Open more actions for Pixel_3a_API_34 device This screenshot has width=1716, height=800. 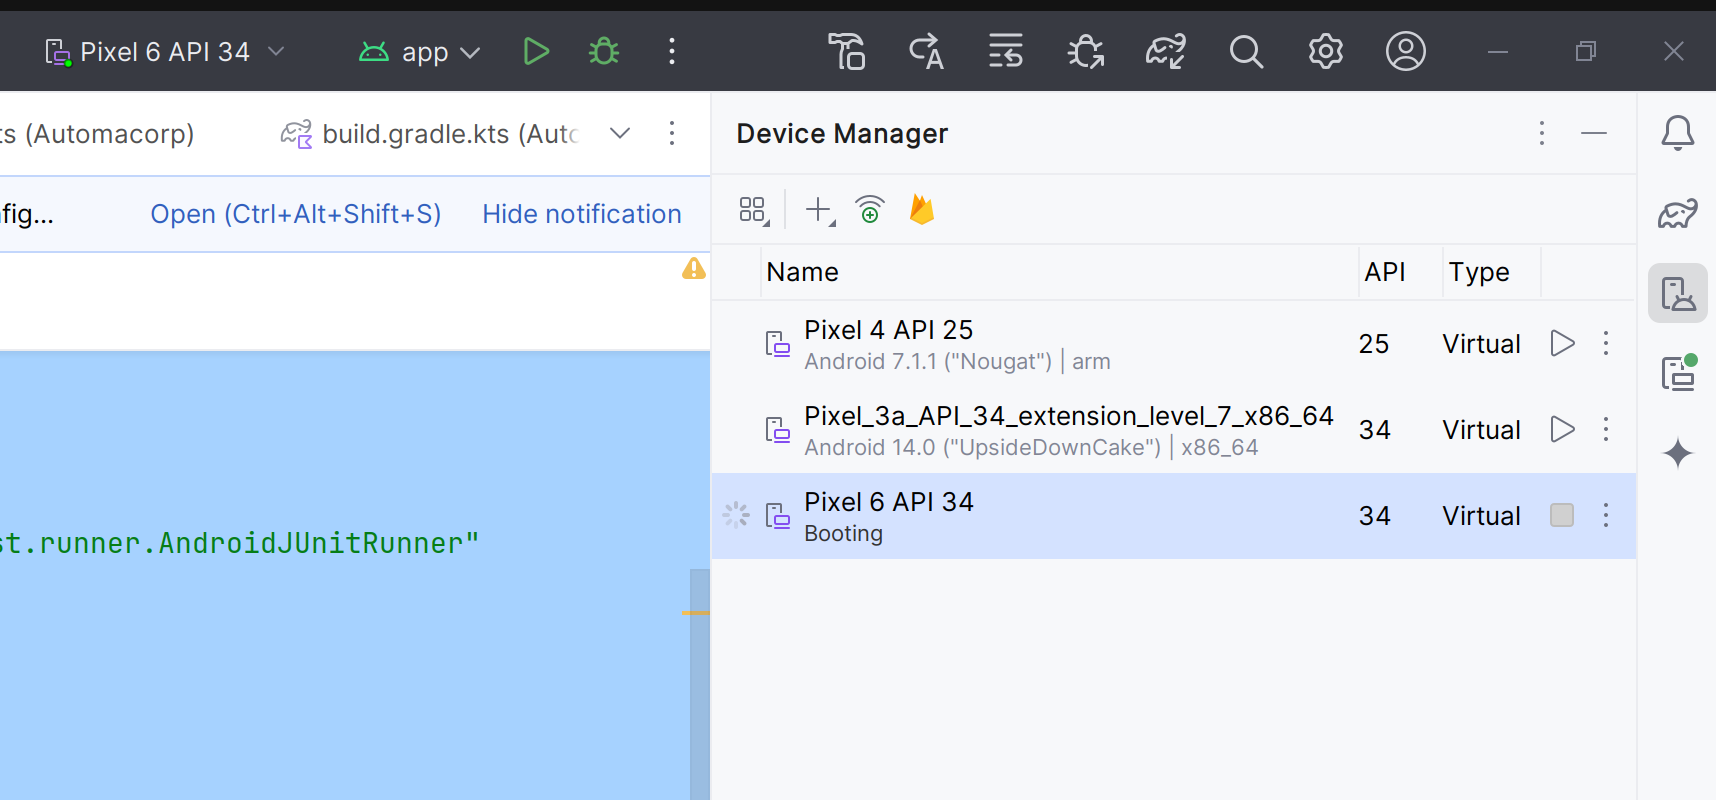pyautogui.click(x=1606, y=429)
